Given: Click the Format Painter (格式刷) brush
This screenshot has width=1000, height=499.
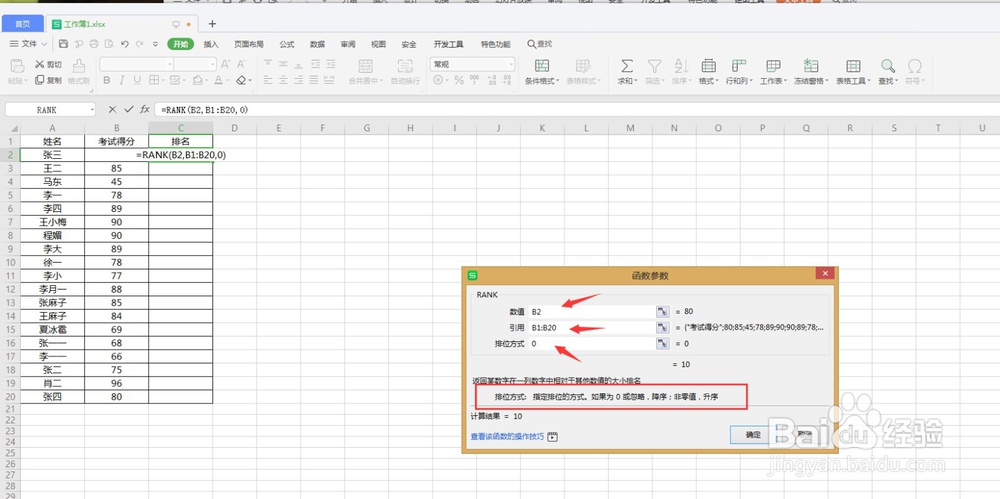Looking at the screenshot, I should pyautogui.click(x=79, y=65).
